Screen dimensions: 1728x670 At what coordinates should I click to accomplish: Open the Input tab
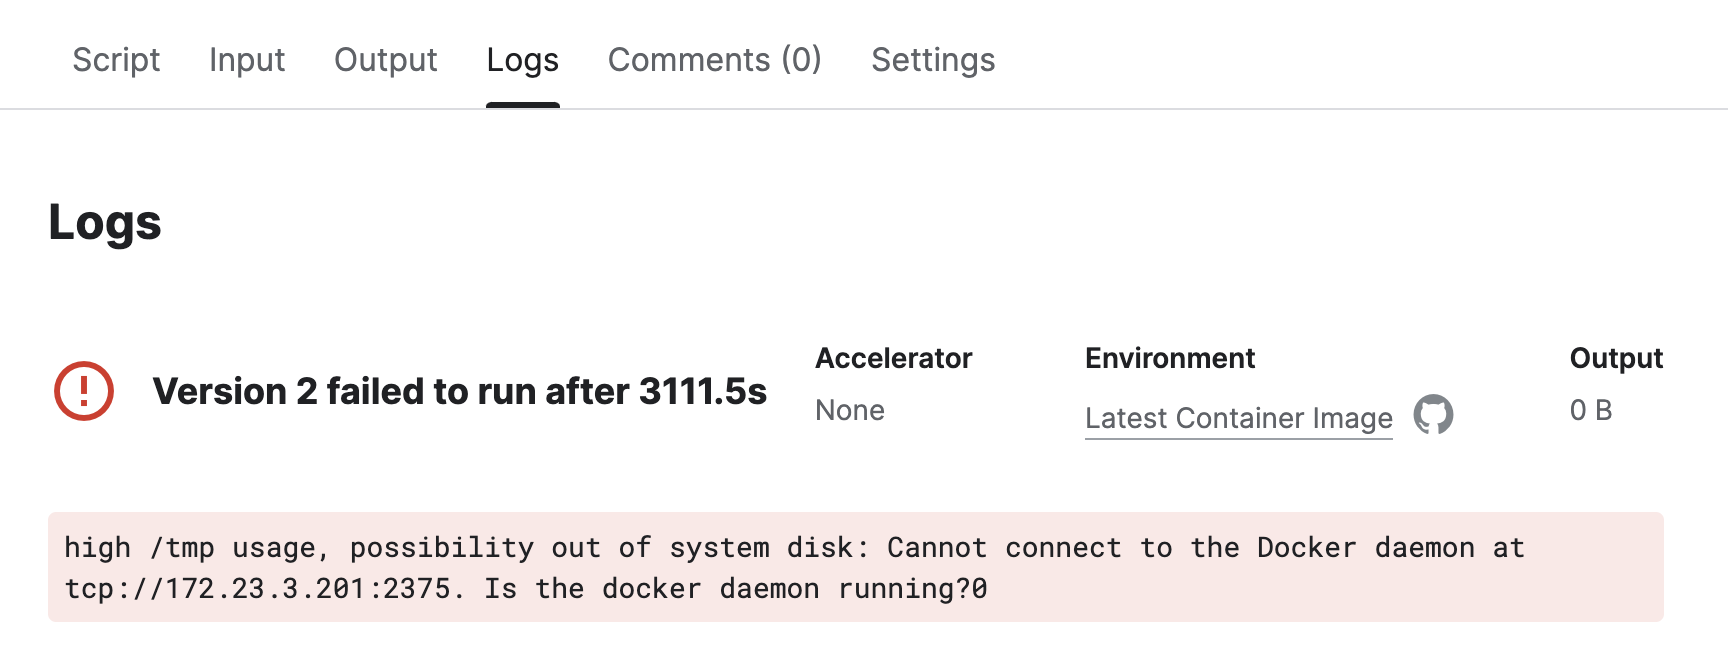click(247, 60)
